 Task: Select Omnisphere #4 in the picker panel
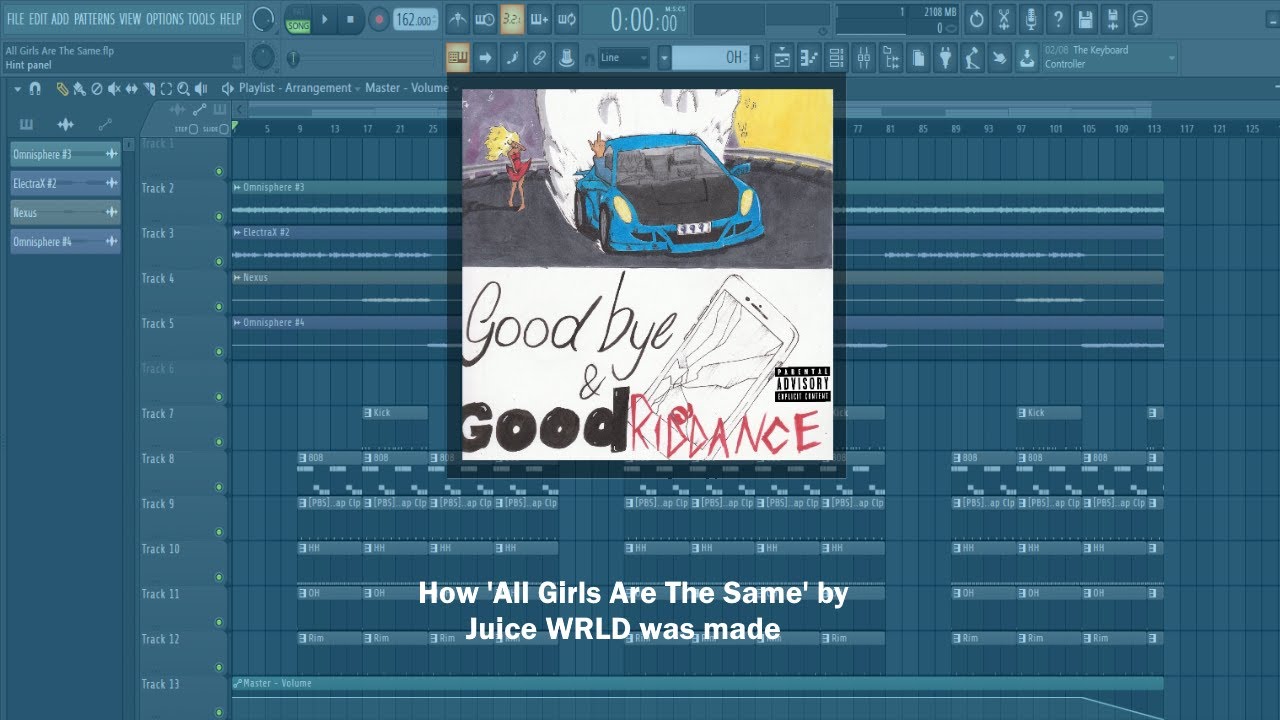(x=65, y=242)
